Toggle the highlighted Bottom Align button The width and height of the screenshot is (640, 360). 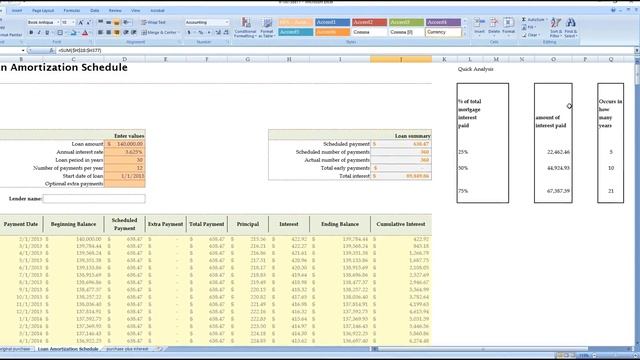point(116,22)
